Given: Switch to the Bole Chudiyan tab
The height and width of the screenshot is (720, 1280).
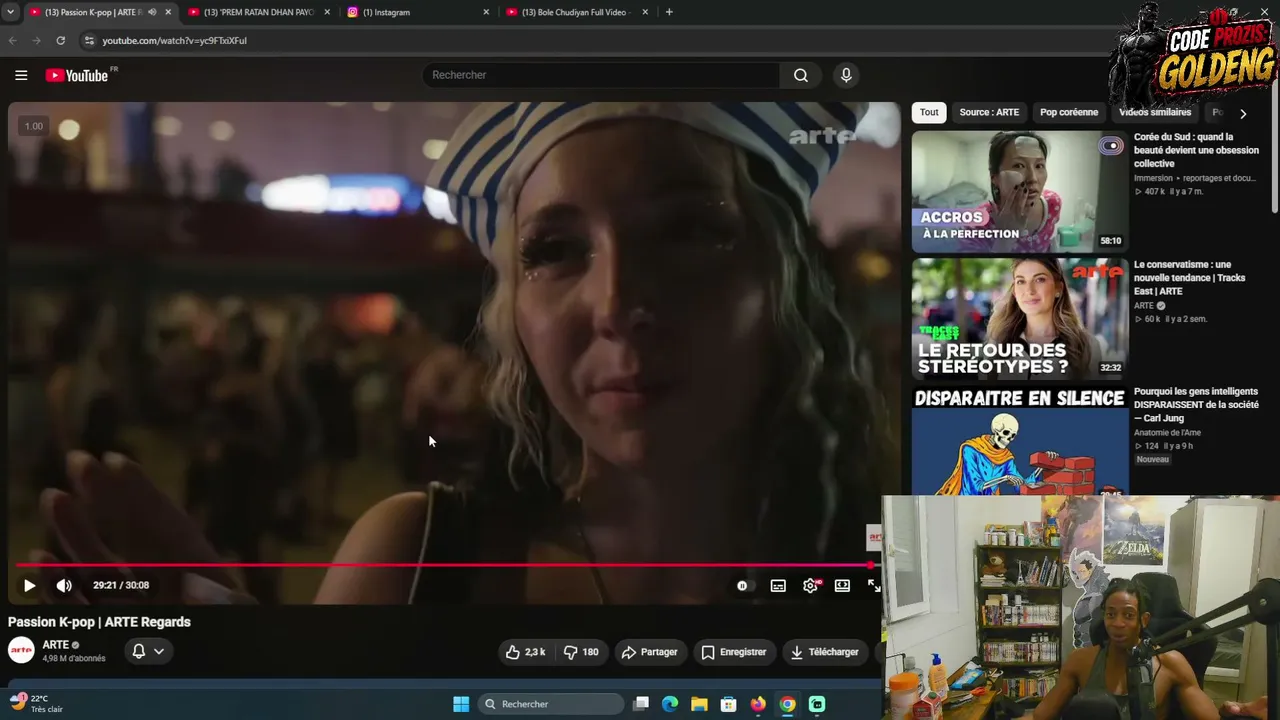Looking at the screenshot, I should click(x=575, y=12).
